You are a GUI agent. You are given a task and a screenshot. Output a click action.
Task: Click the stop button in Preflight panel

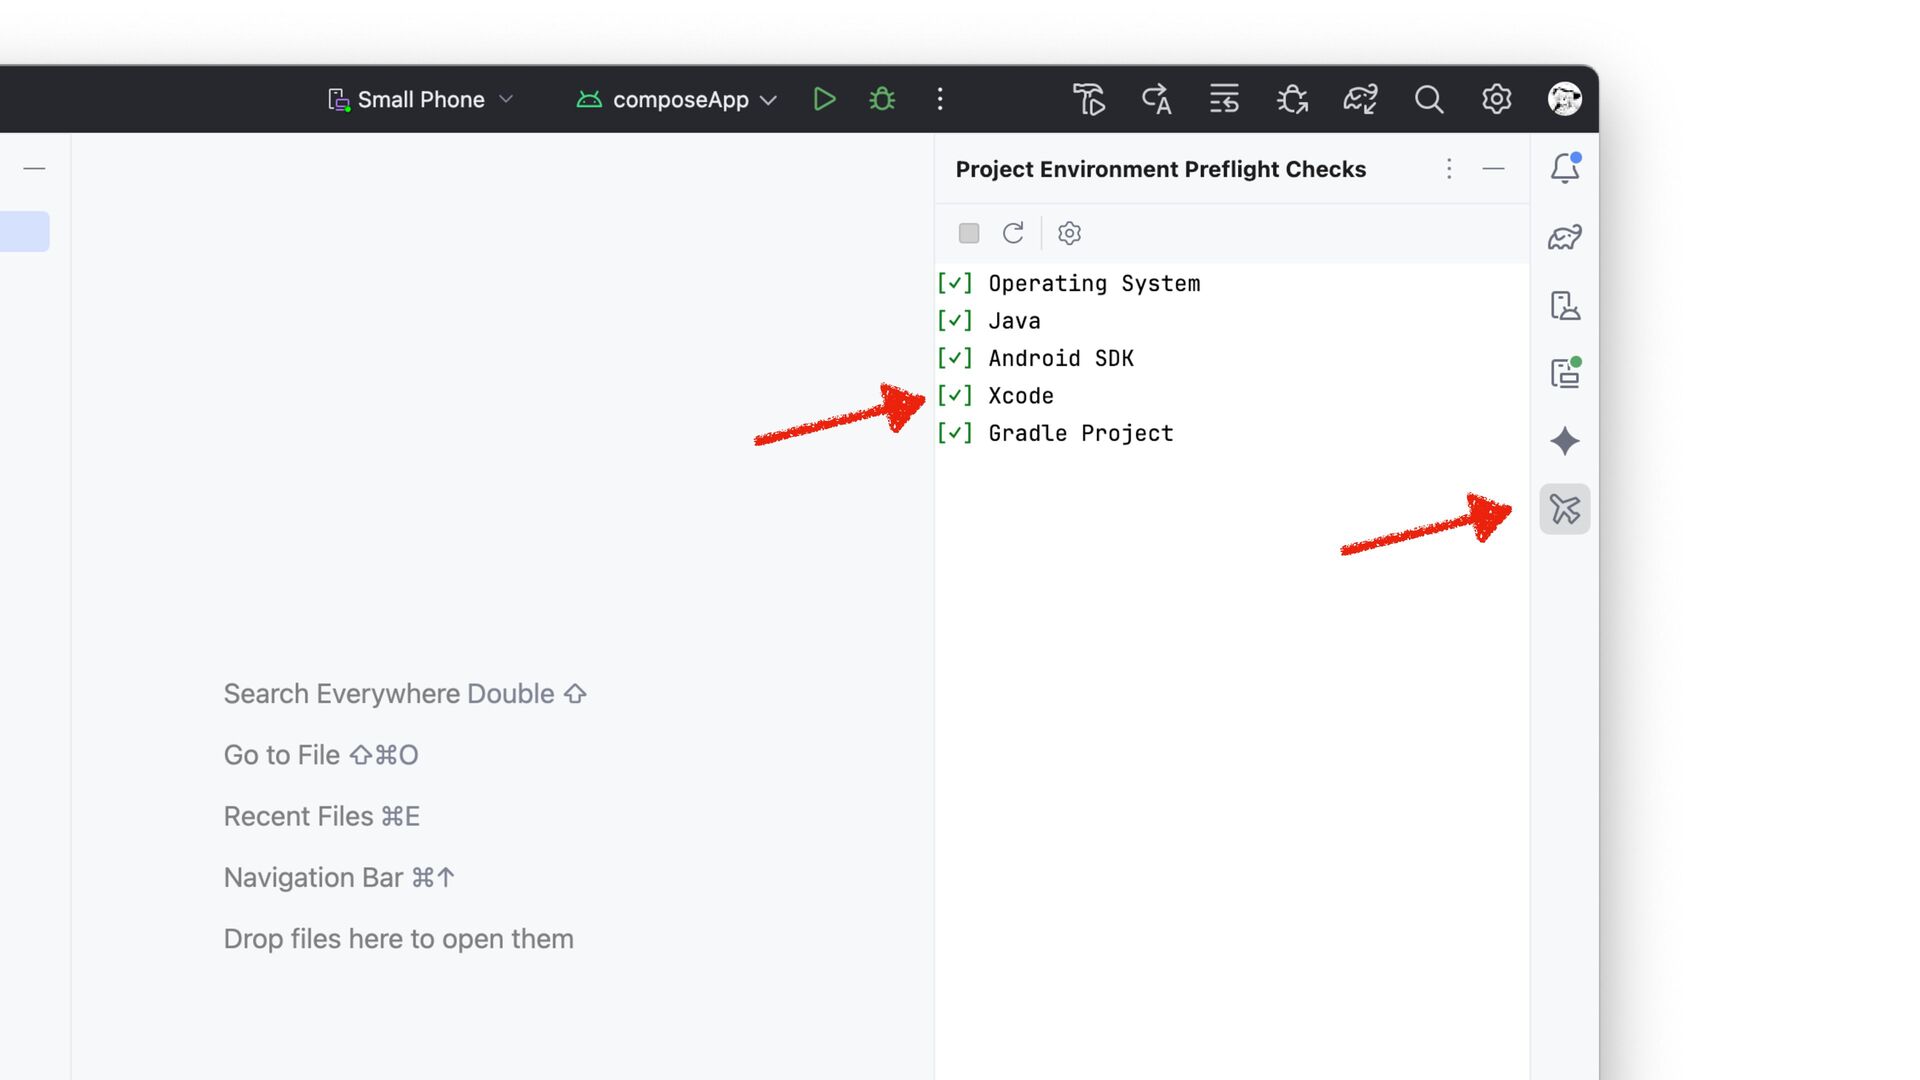tap(969, 233)
